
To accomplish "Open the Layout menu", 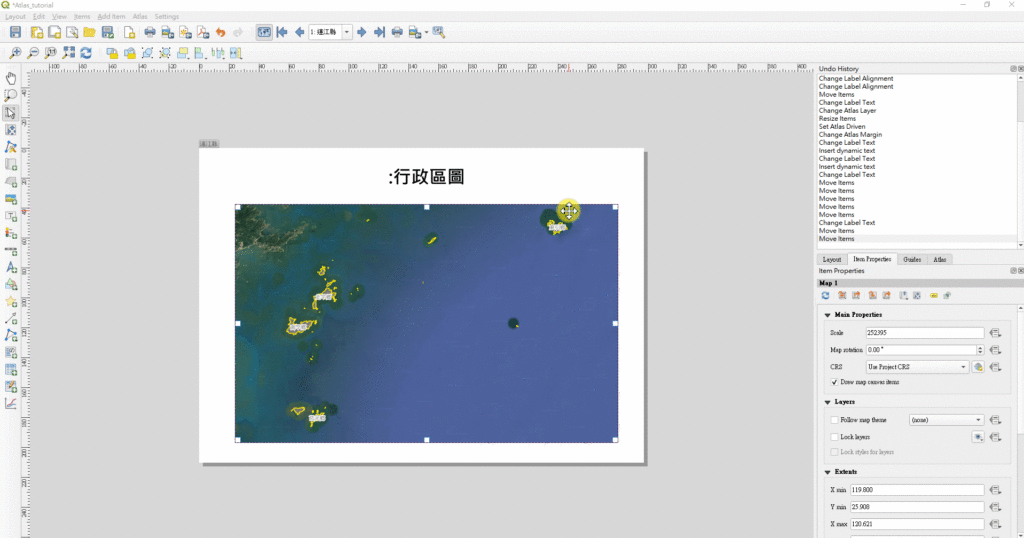I will (15, 16).
